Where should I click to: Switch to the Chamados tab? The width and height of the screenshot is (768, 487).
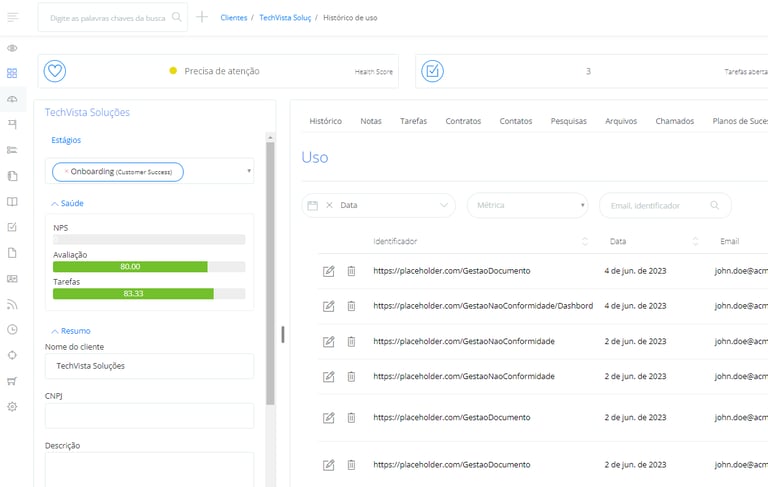pos(675,121)
